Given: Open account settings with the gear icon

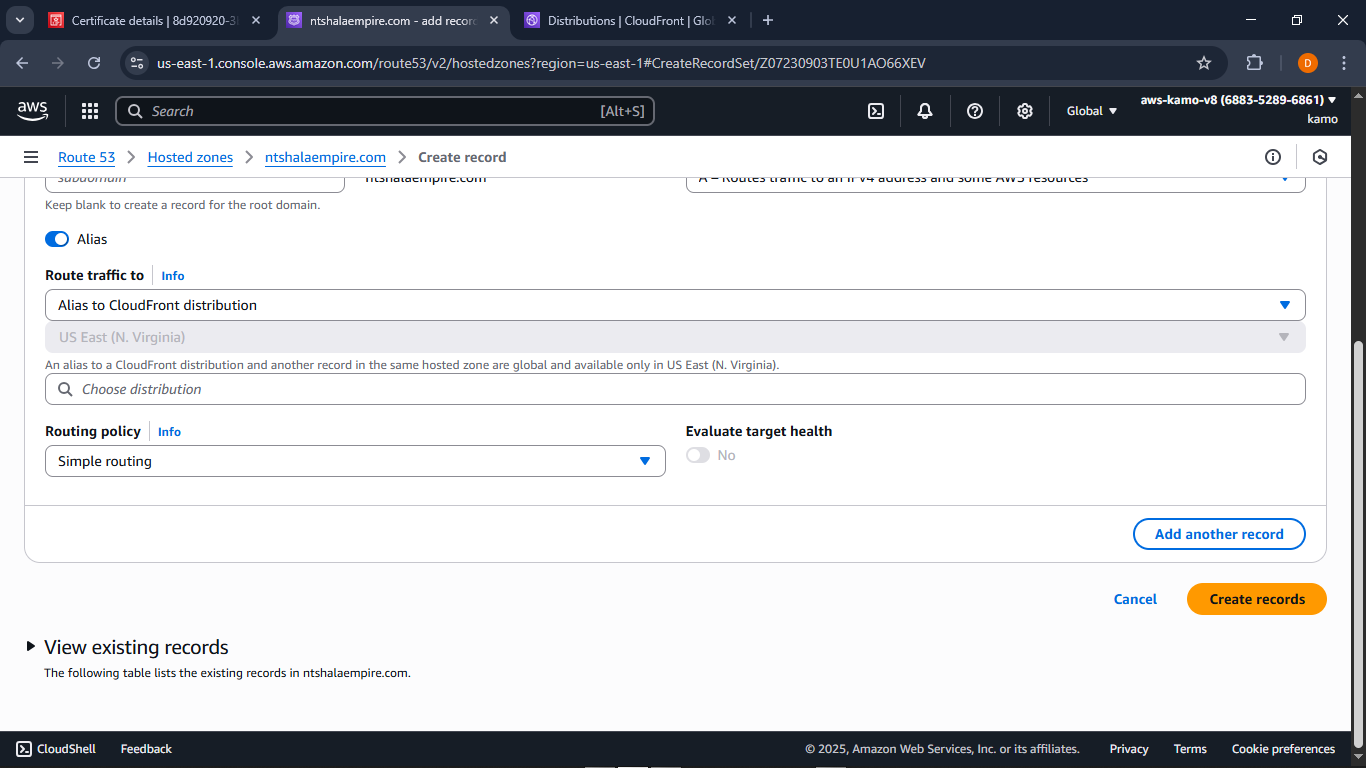Looking at the screenshot, I should coord(1024,111).
